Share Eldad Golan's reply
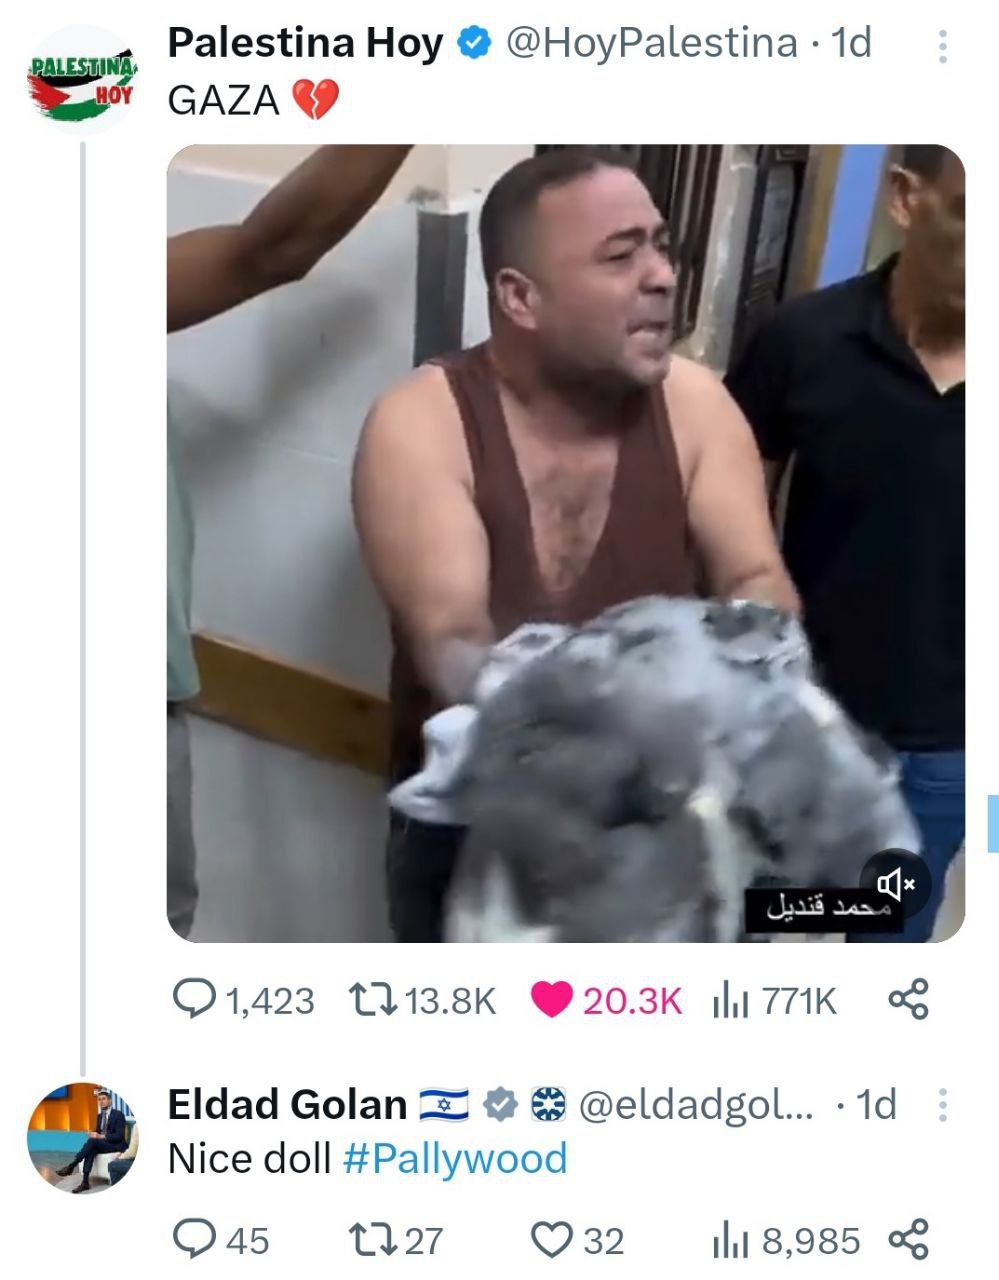The image size is (999, 1280). 908,1240
